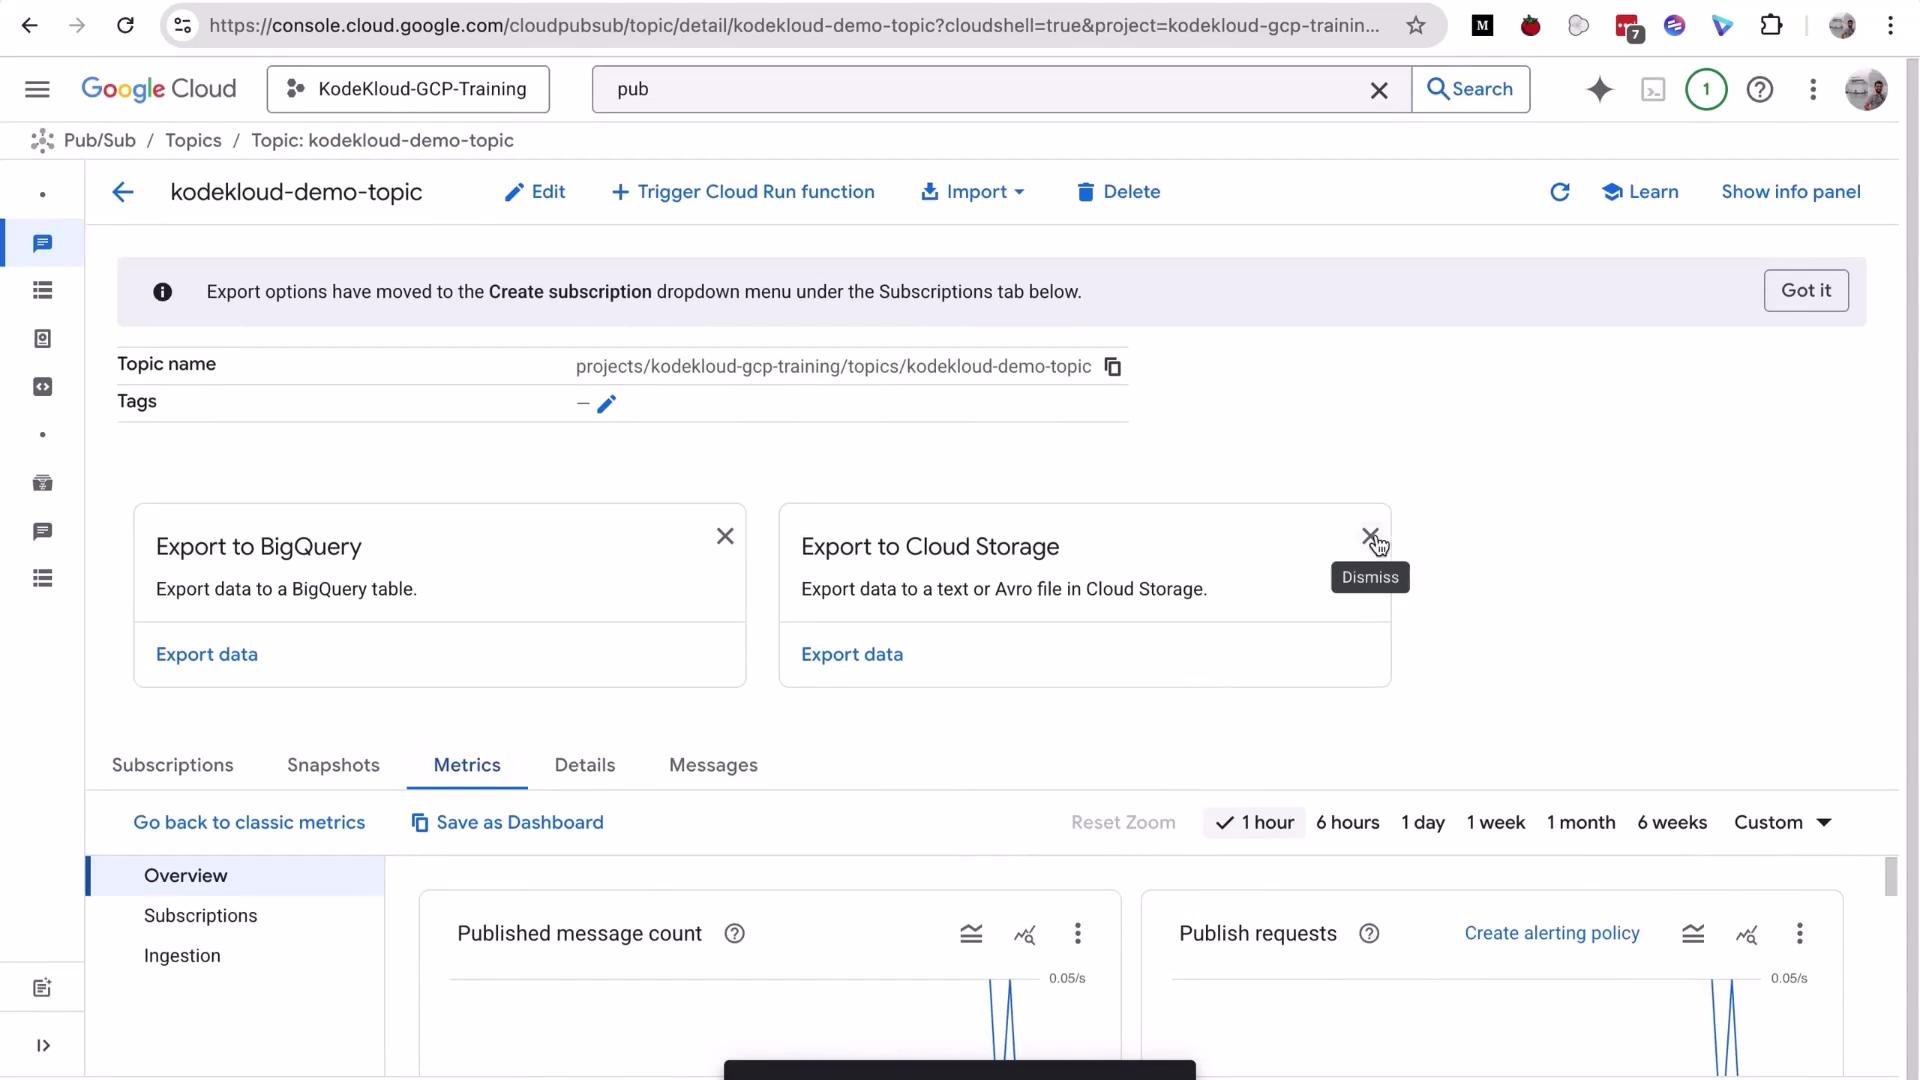Viewport: 1920px width, 1080px height.
Task: Switch to the Snapshots tab
Action: 333,765
